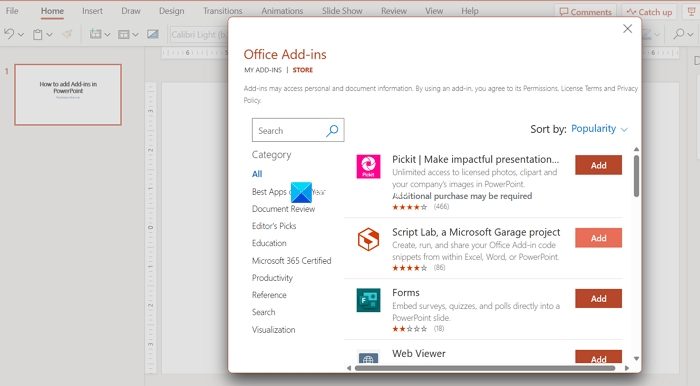Viewport: 700px width, 386px height.
Task: Expand the Find dropdown arrow in the ribbon
Action: point(691,34)
